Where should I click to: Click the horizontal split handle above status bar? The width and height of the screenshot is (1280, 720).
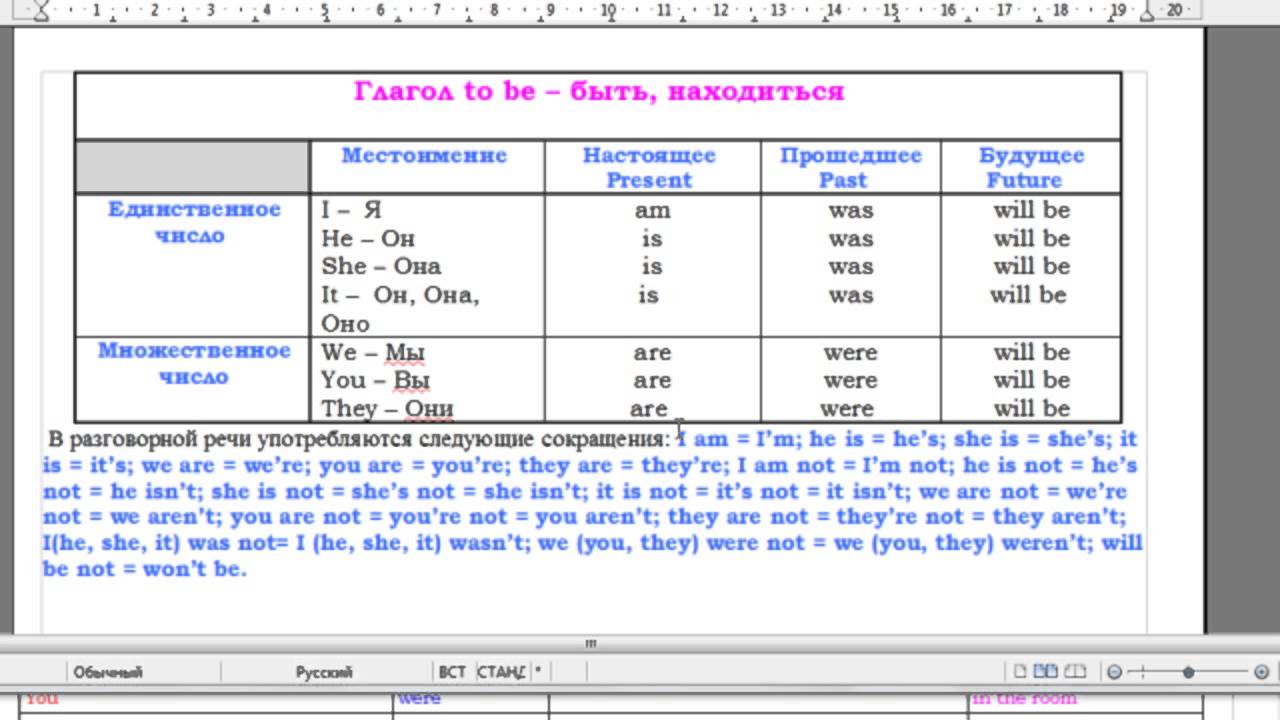(590, 644)
